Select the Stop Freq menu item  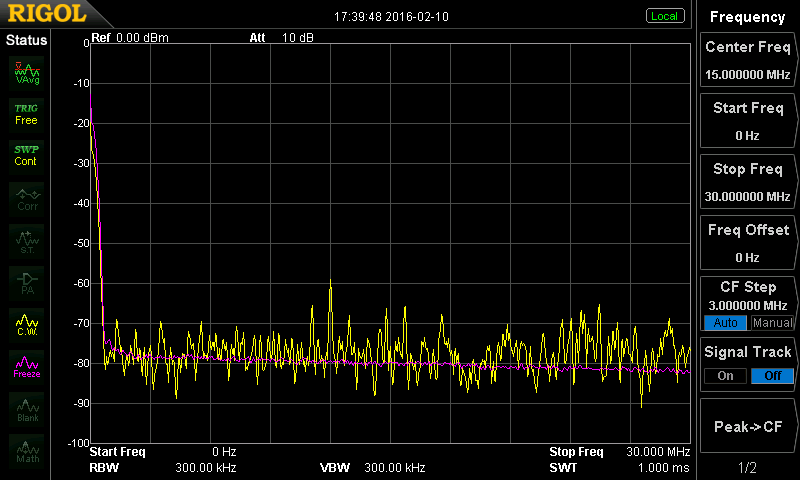747,180
